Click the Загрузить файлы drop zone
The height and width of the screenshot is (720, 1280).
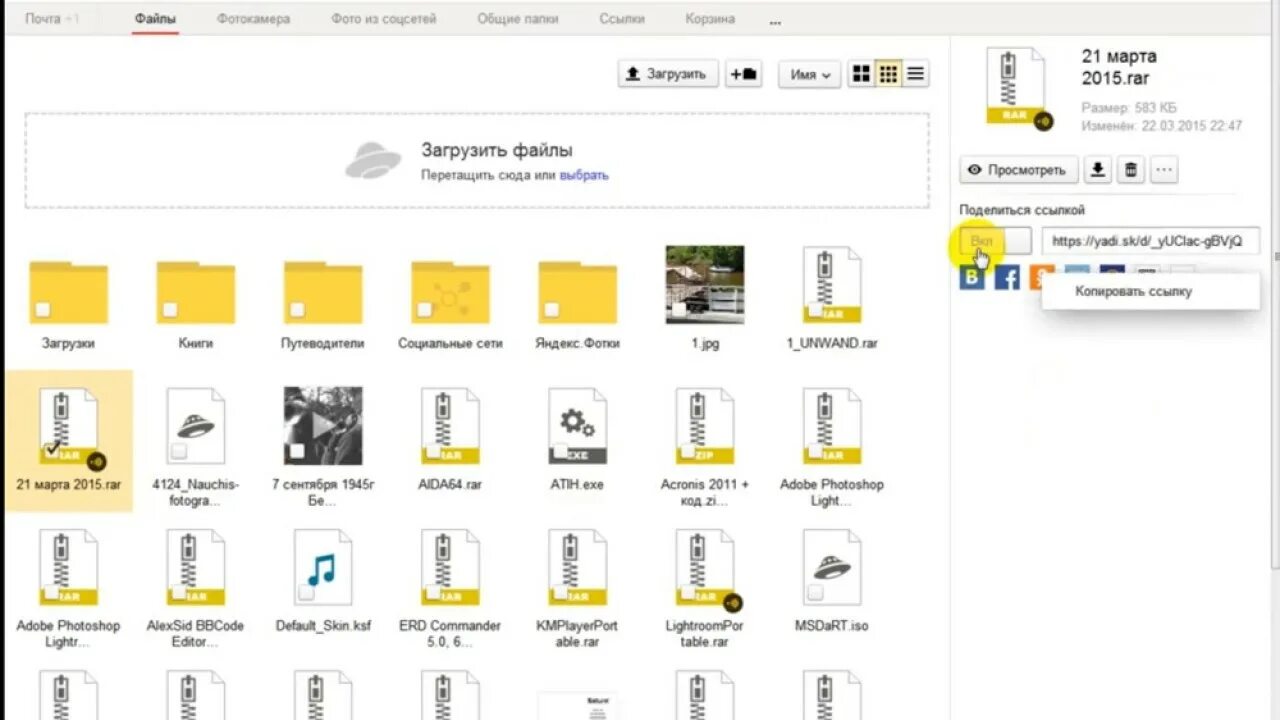tap(477, 160)
